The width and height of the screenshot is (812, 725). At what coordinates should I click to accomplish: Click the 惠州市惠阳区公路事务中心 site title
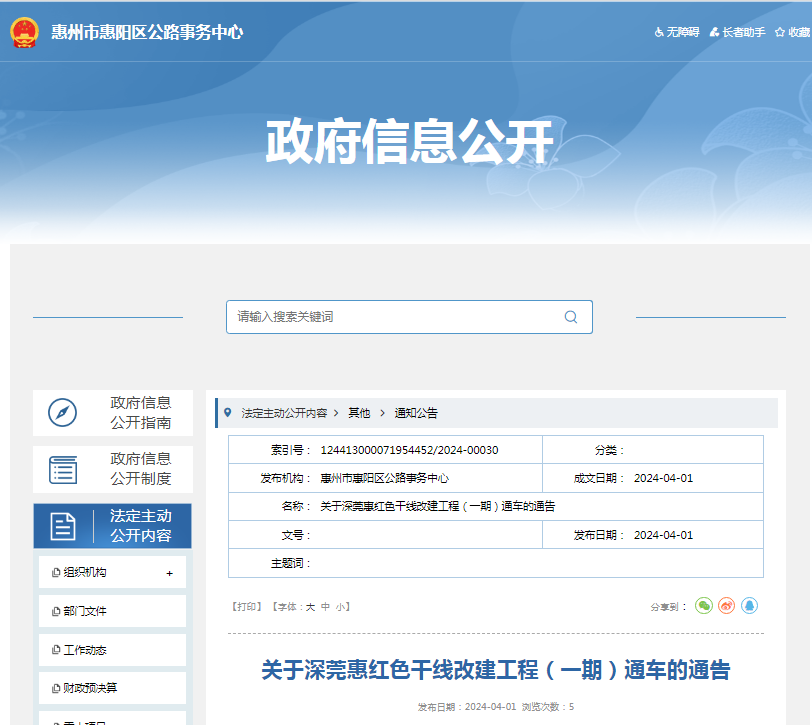pyautogui.click(x=147, y=32)
